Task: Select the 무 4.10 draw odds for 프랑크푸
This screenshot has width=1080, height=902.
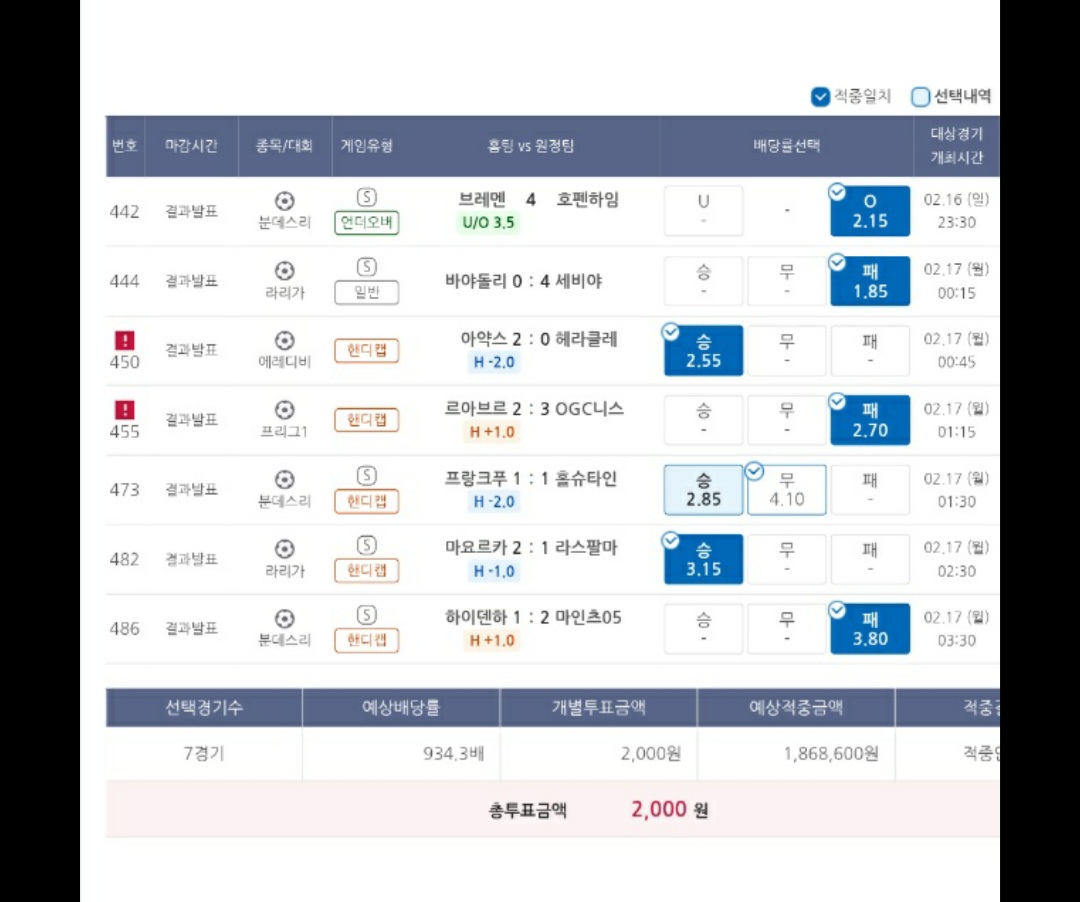Action: (787, 490)
